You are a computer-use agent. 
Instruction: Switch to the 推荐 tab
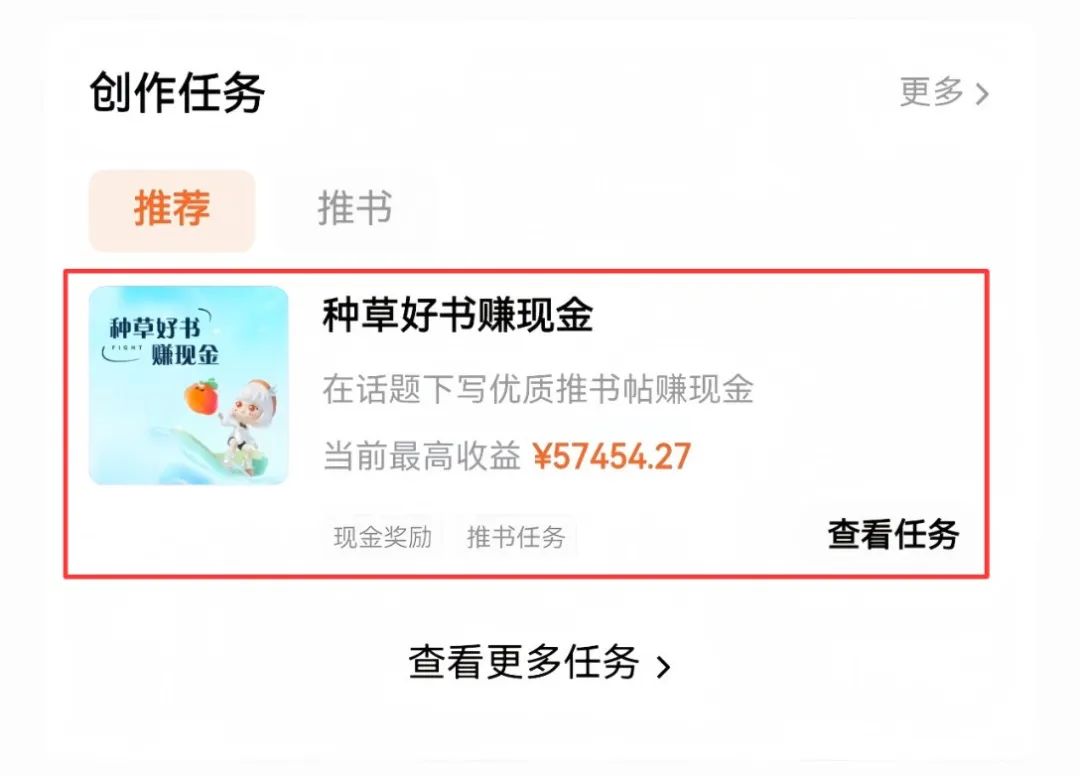pyautogui.click(x=172, y=209)
